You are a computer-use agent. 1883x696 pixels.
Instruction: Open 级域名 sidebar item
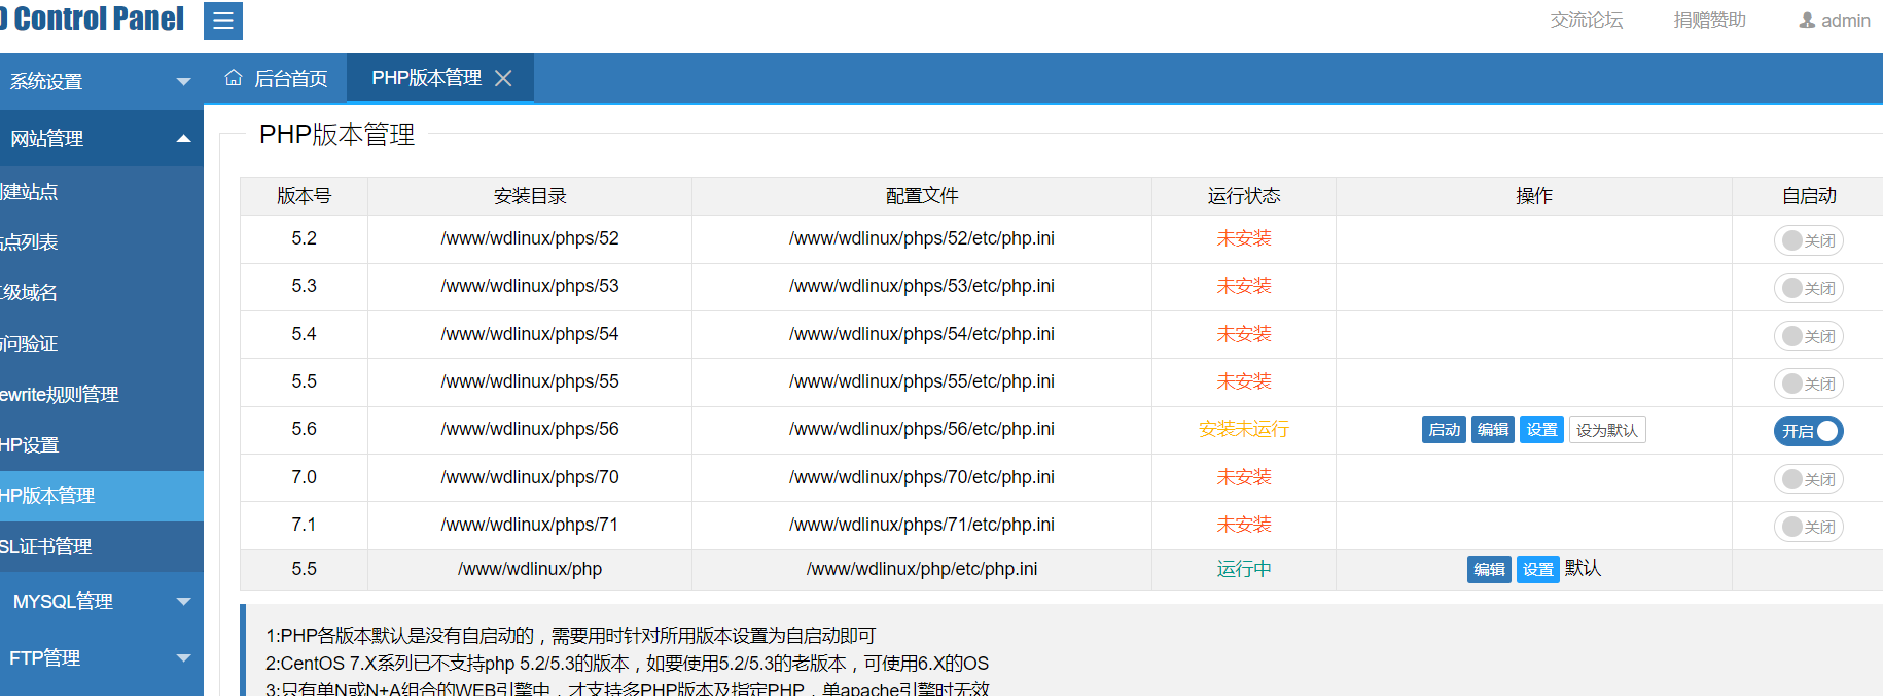click(102, 293)
